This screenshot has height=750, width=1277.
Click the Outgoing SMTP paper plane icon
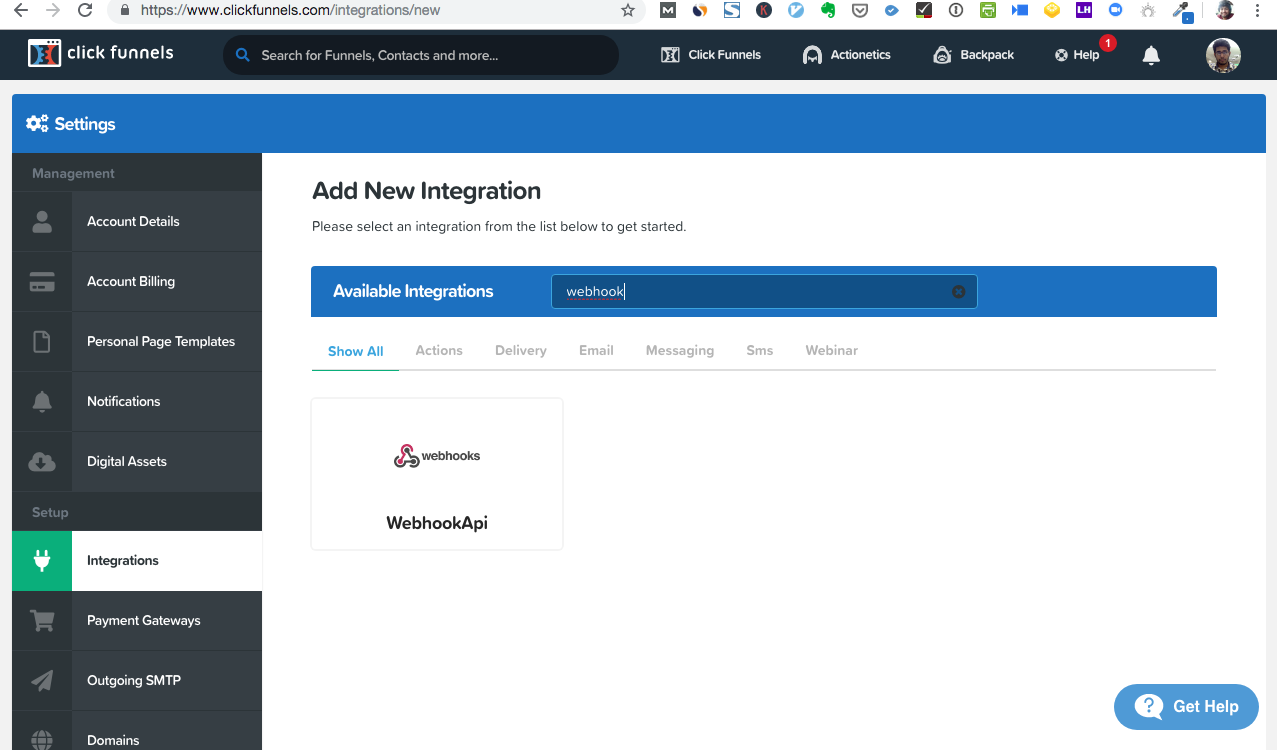click(x=42, y=680)
